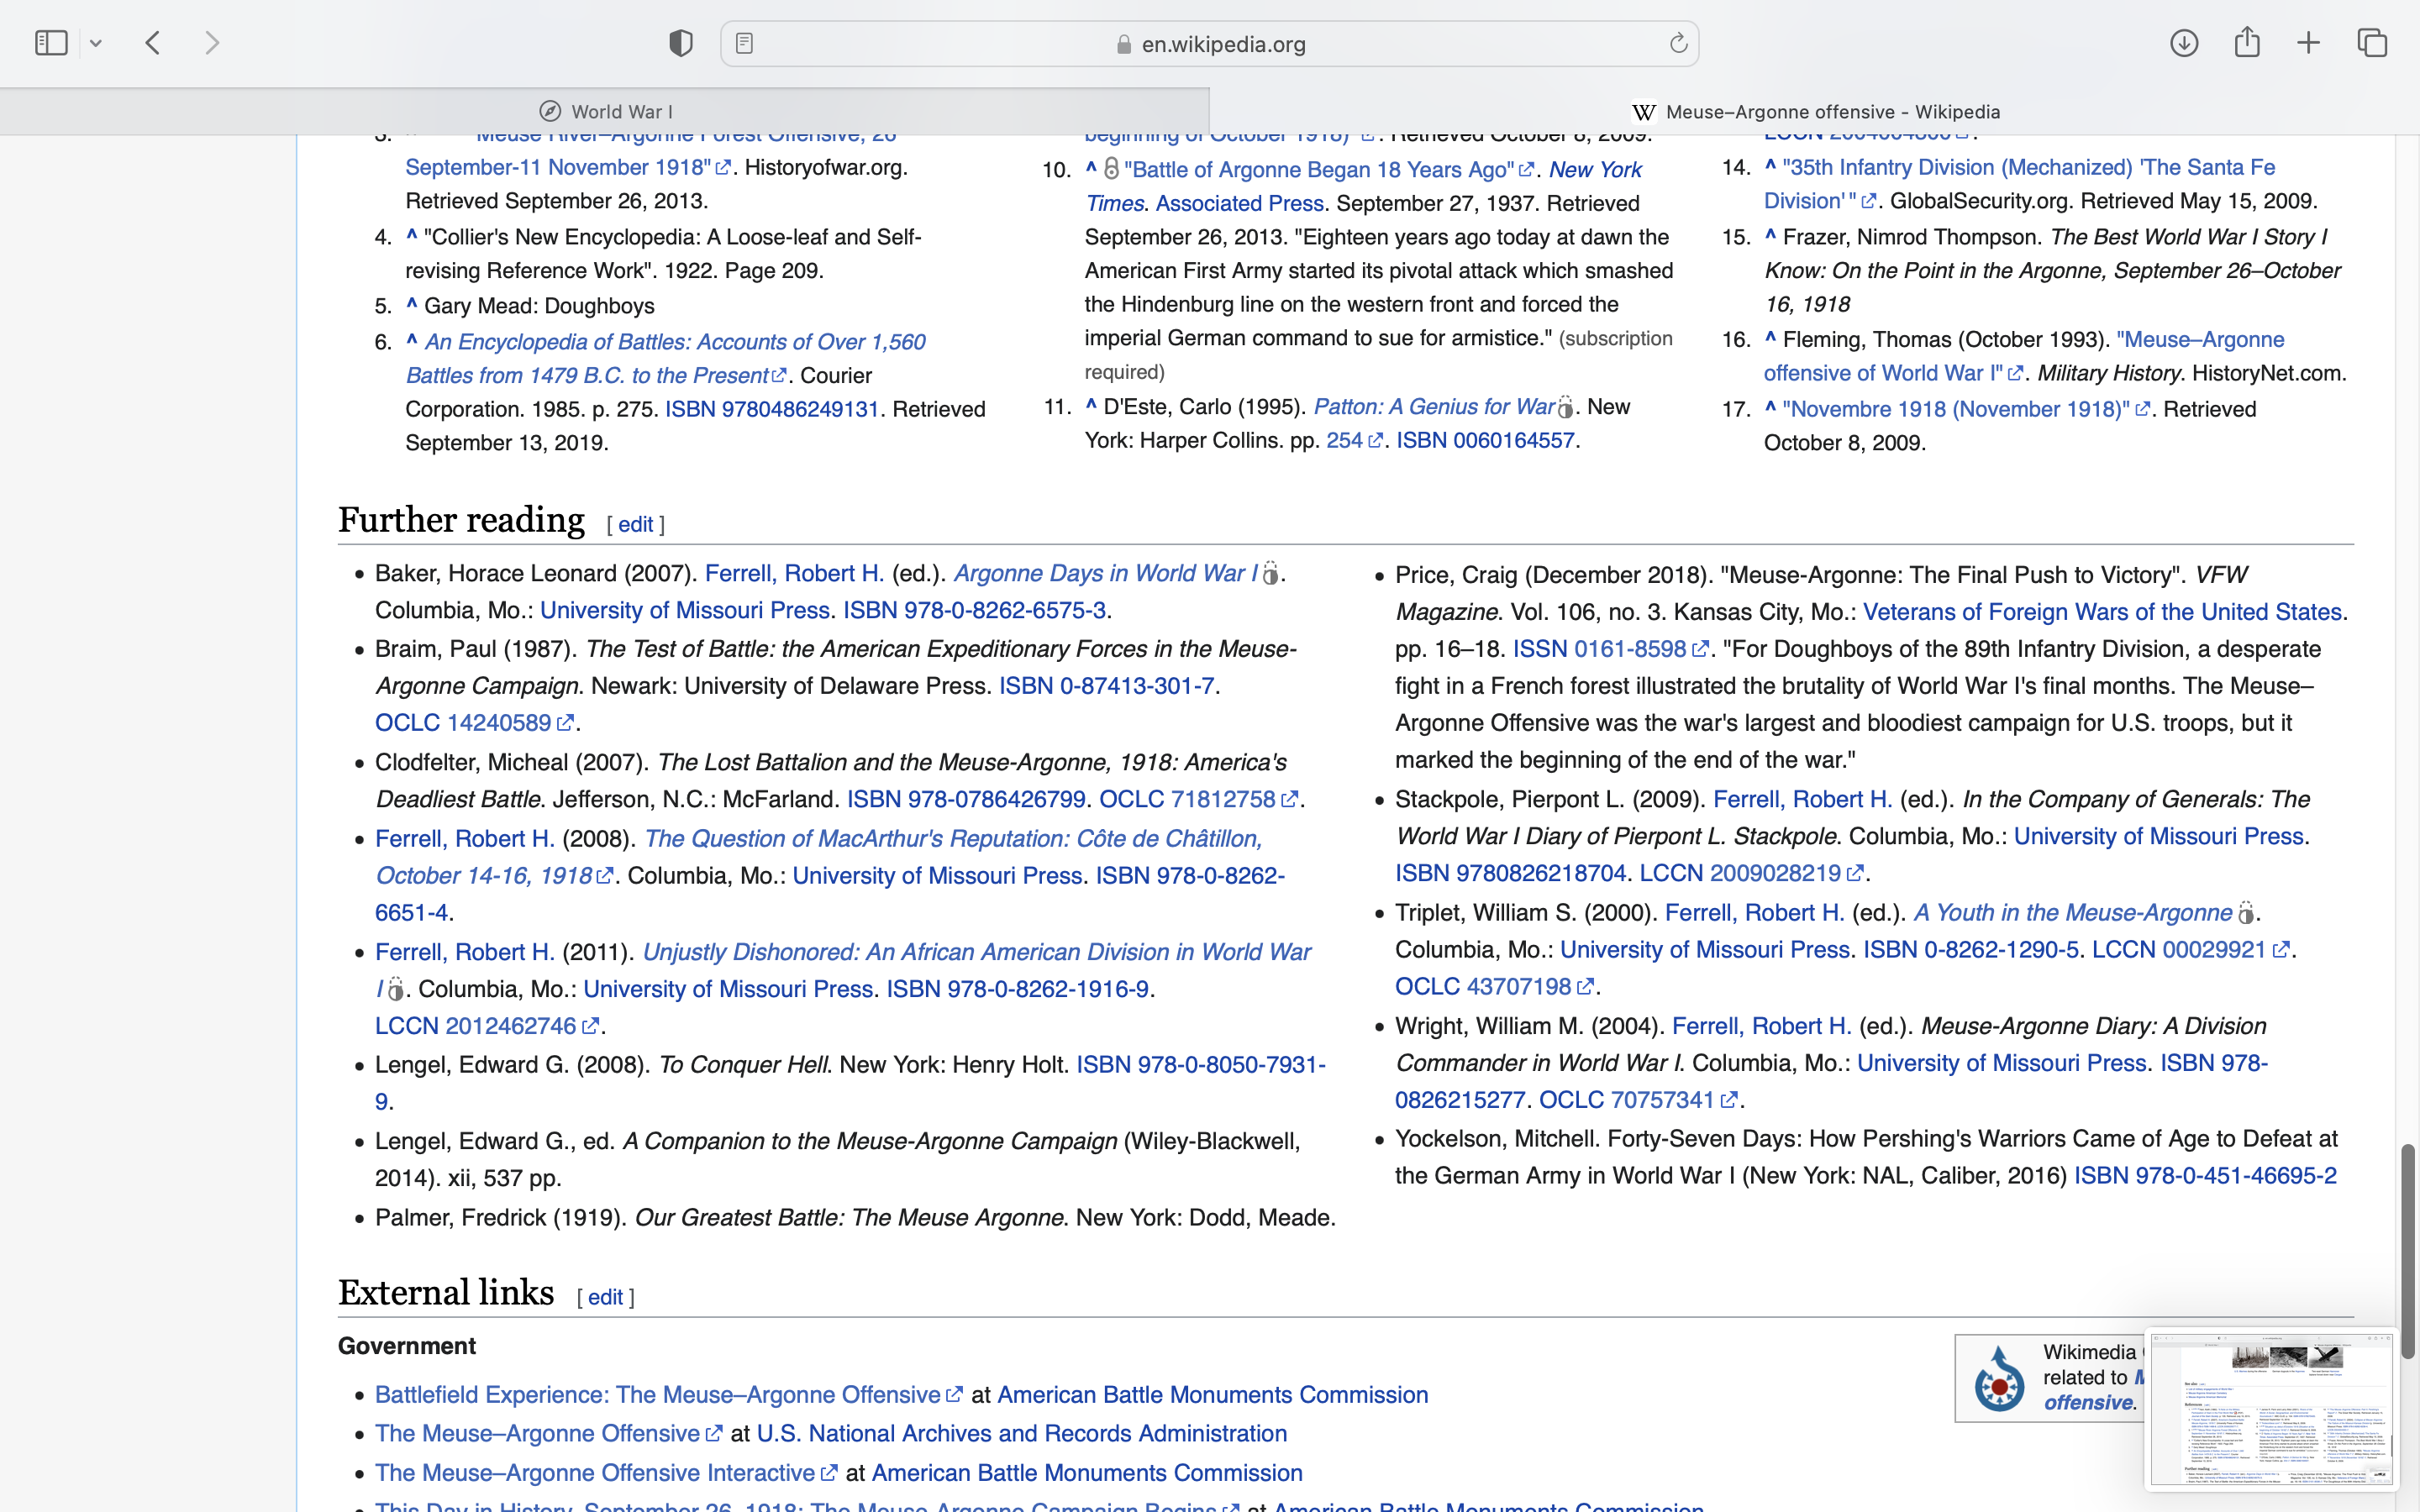
Task: Show Reader view from address bar
Action: click(x=744, y=43)
